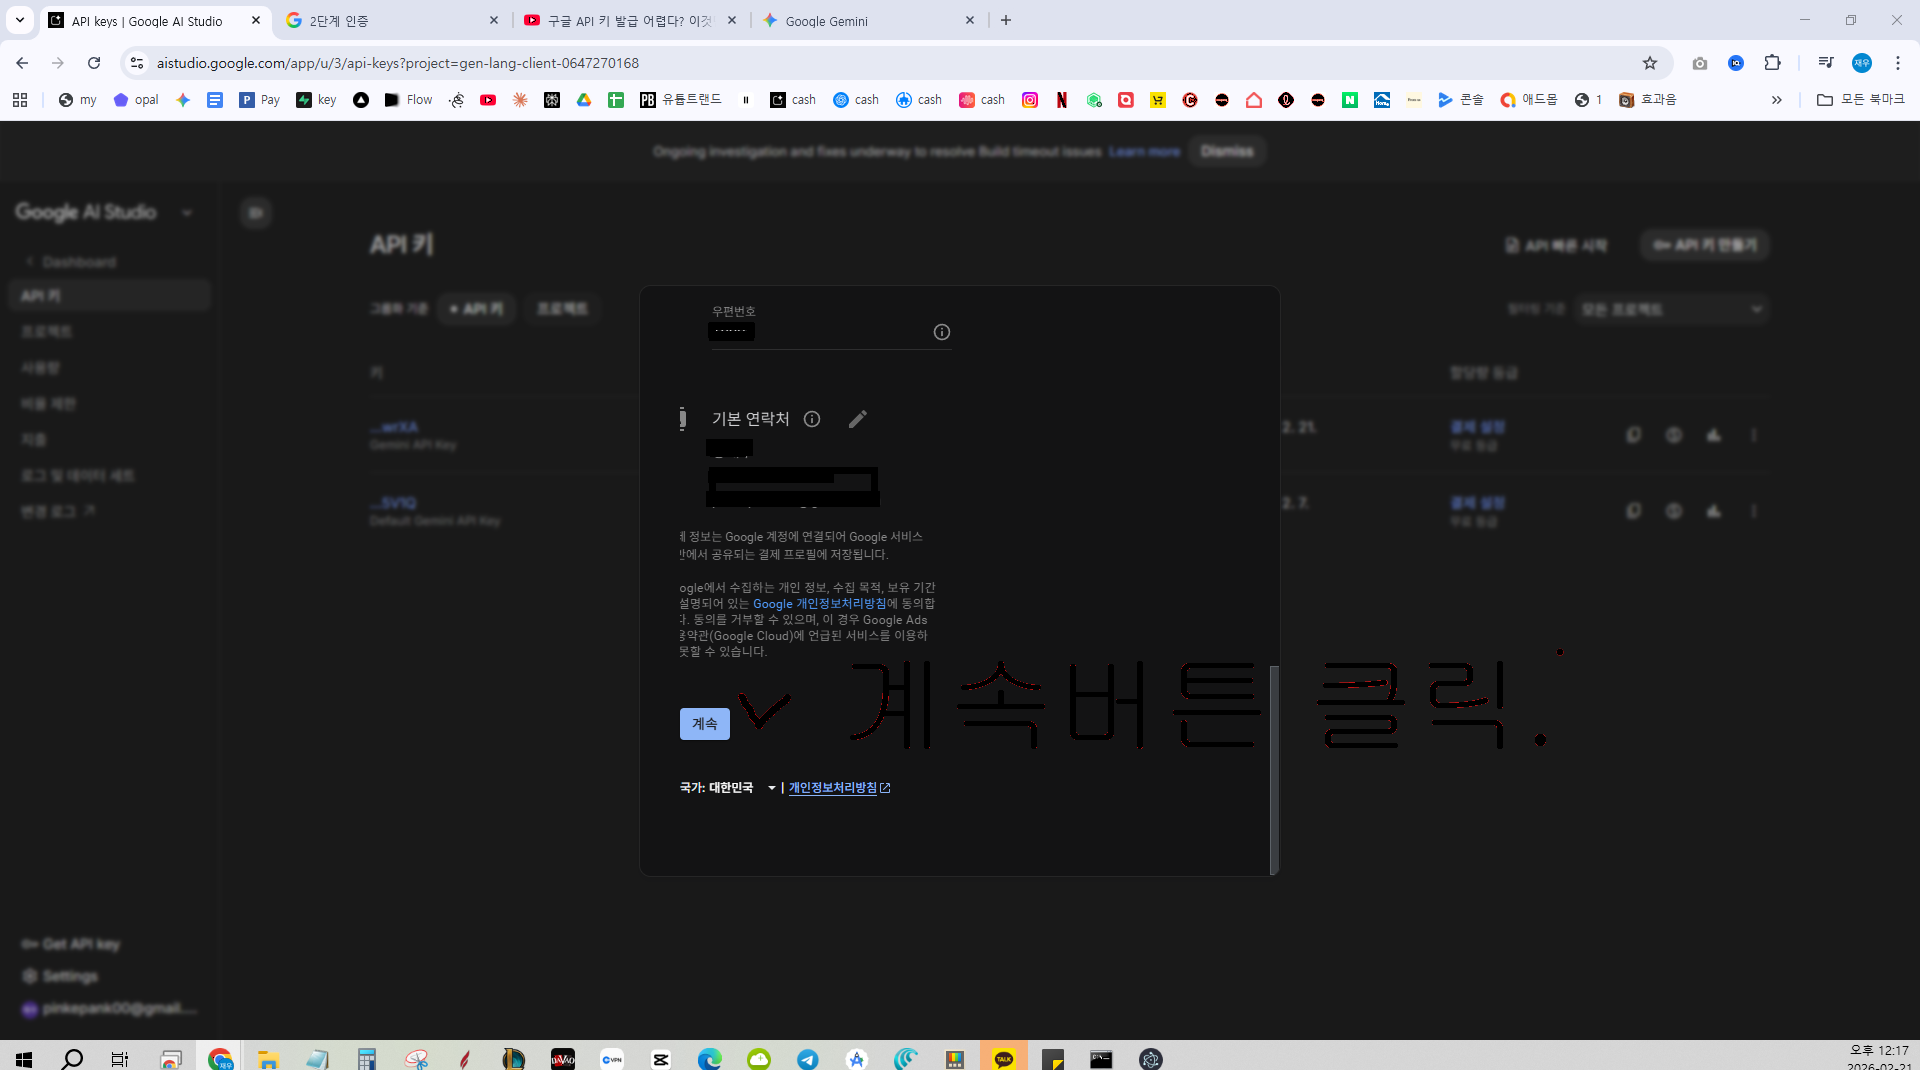The height and width of the screenshot is (1070, 1920).
Task: Open the Learn more link in banner
Action: 1144,152
